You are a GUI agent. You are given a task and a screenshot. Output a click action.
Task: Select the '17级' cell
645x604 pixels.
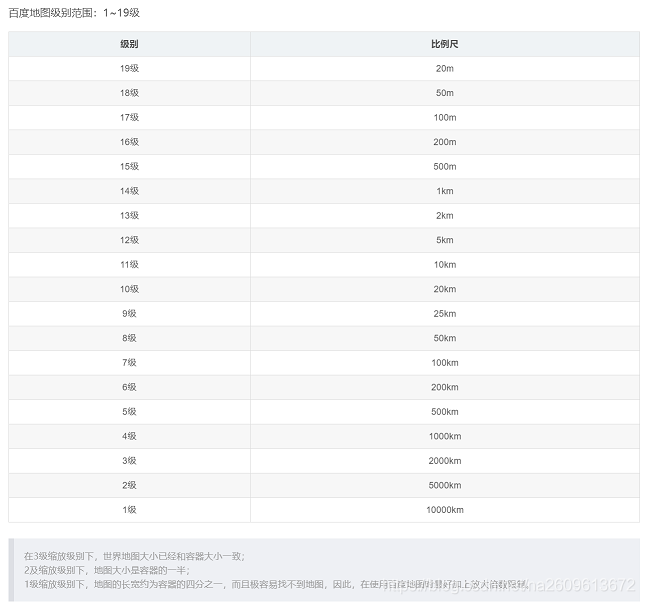point(129,117)
